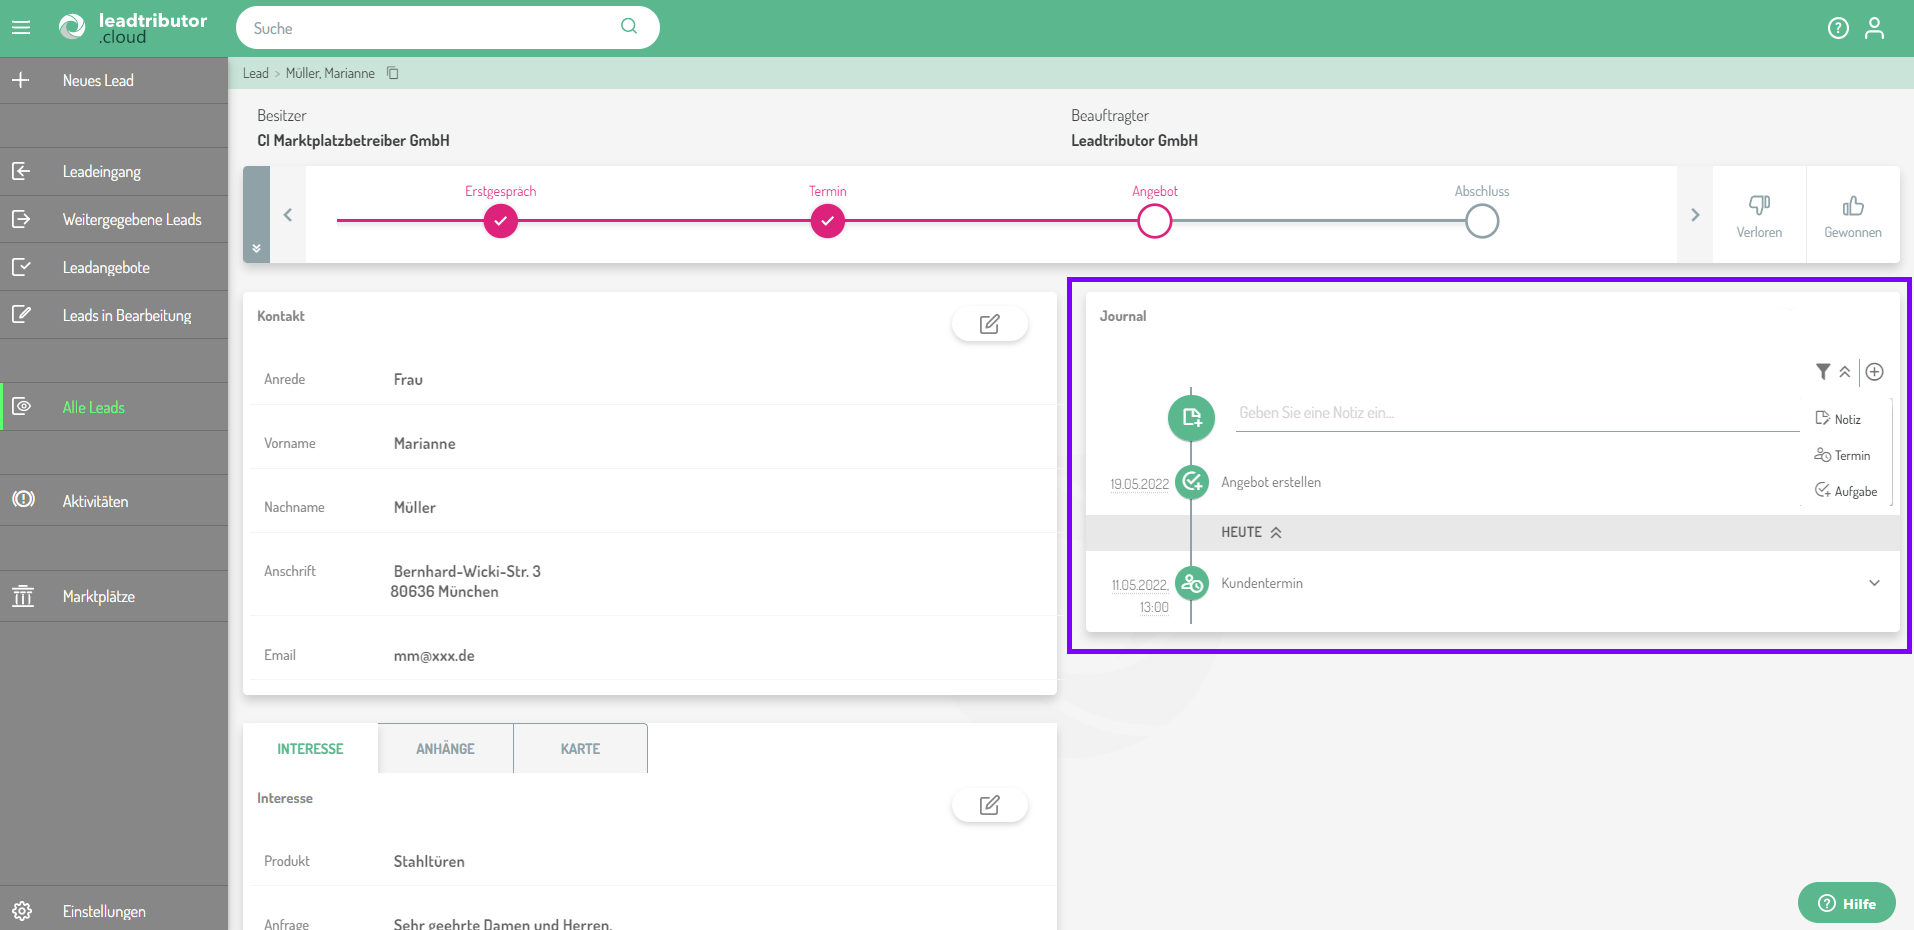Click the search magnifier icon
This screenshot has height=930, width=1914.
629,27
